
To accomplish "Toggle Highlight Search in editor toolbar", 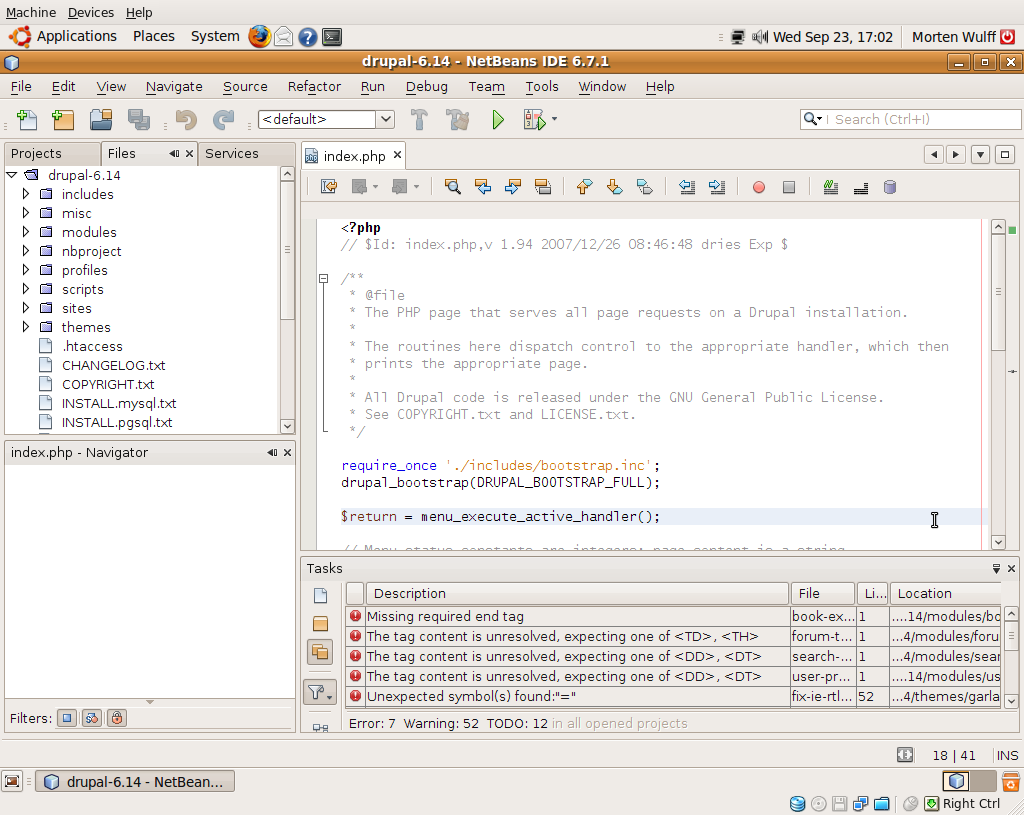I will (x=542, y=187).
